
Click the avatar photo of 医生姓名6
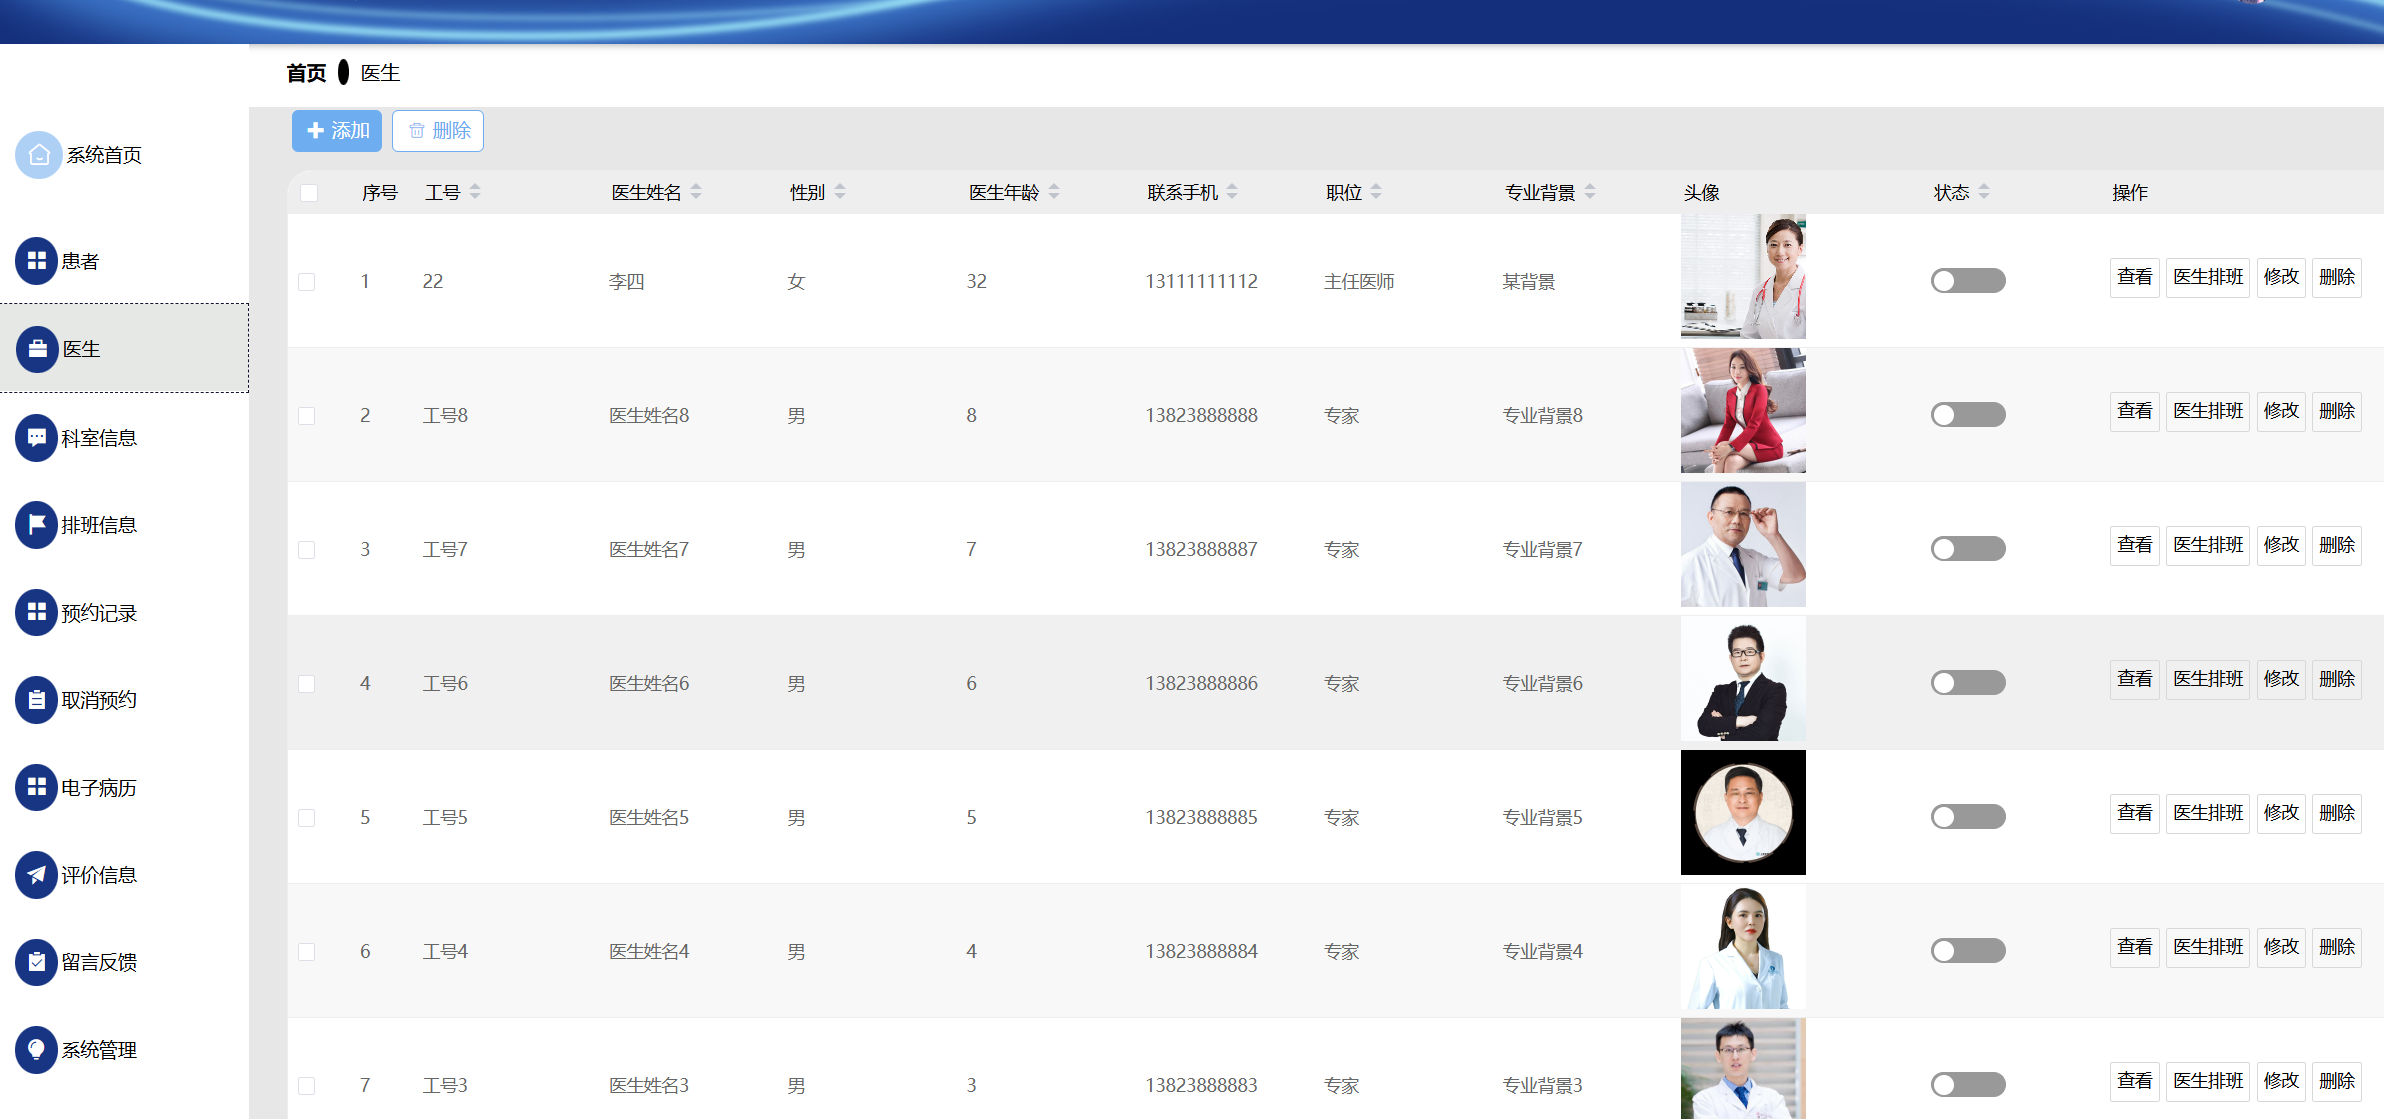[1743, 679]
